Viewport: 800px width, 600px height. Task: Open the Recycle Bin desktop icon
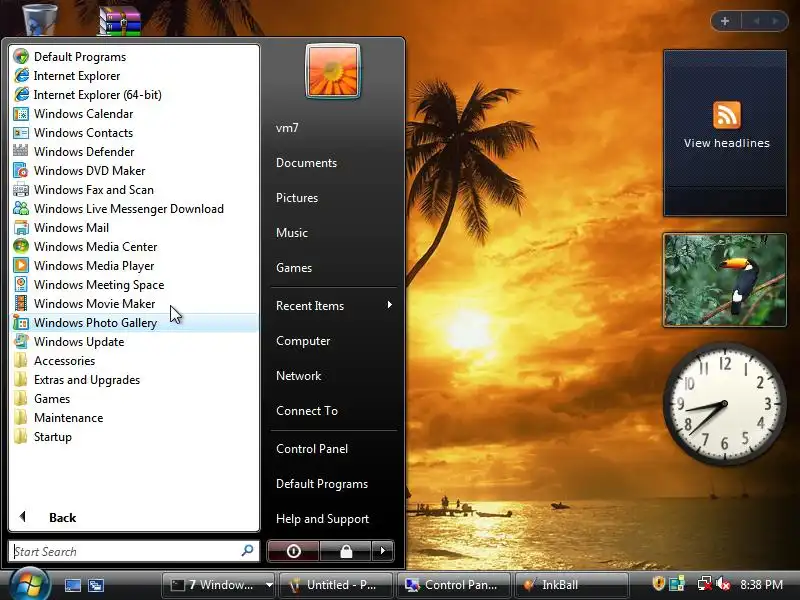tap(39, 18)
